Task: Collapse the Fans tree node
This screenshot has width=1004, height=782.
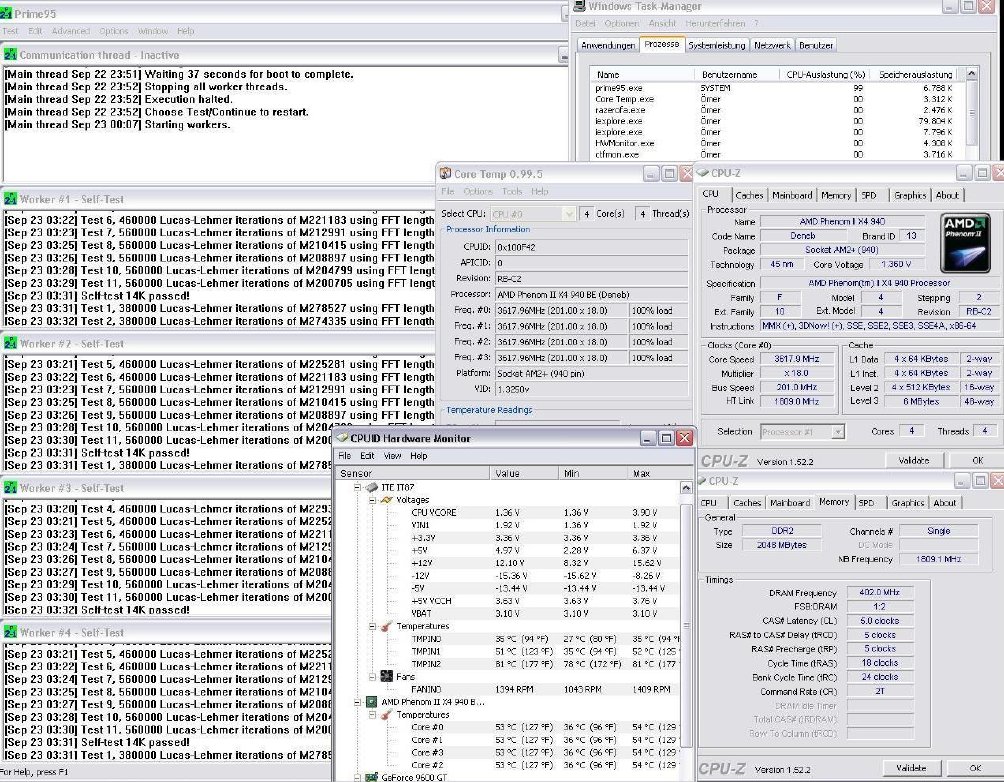Action: tap(373, 676)
